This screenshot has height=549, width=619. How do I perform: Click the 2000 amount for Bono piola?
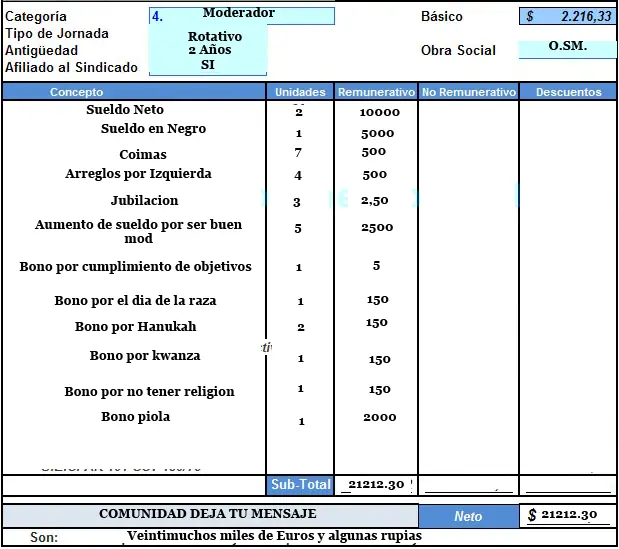click(379, 417)
